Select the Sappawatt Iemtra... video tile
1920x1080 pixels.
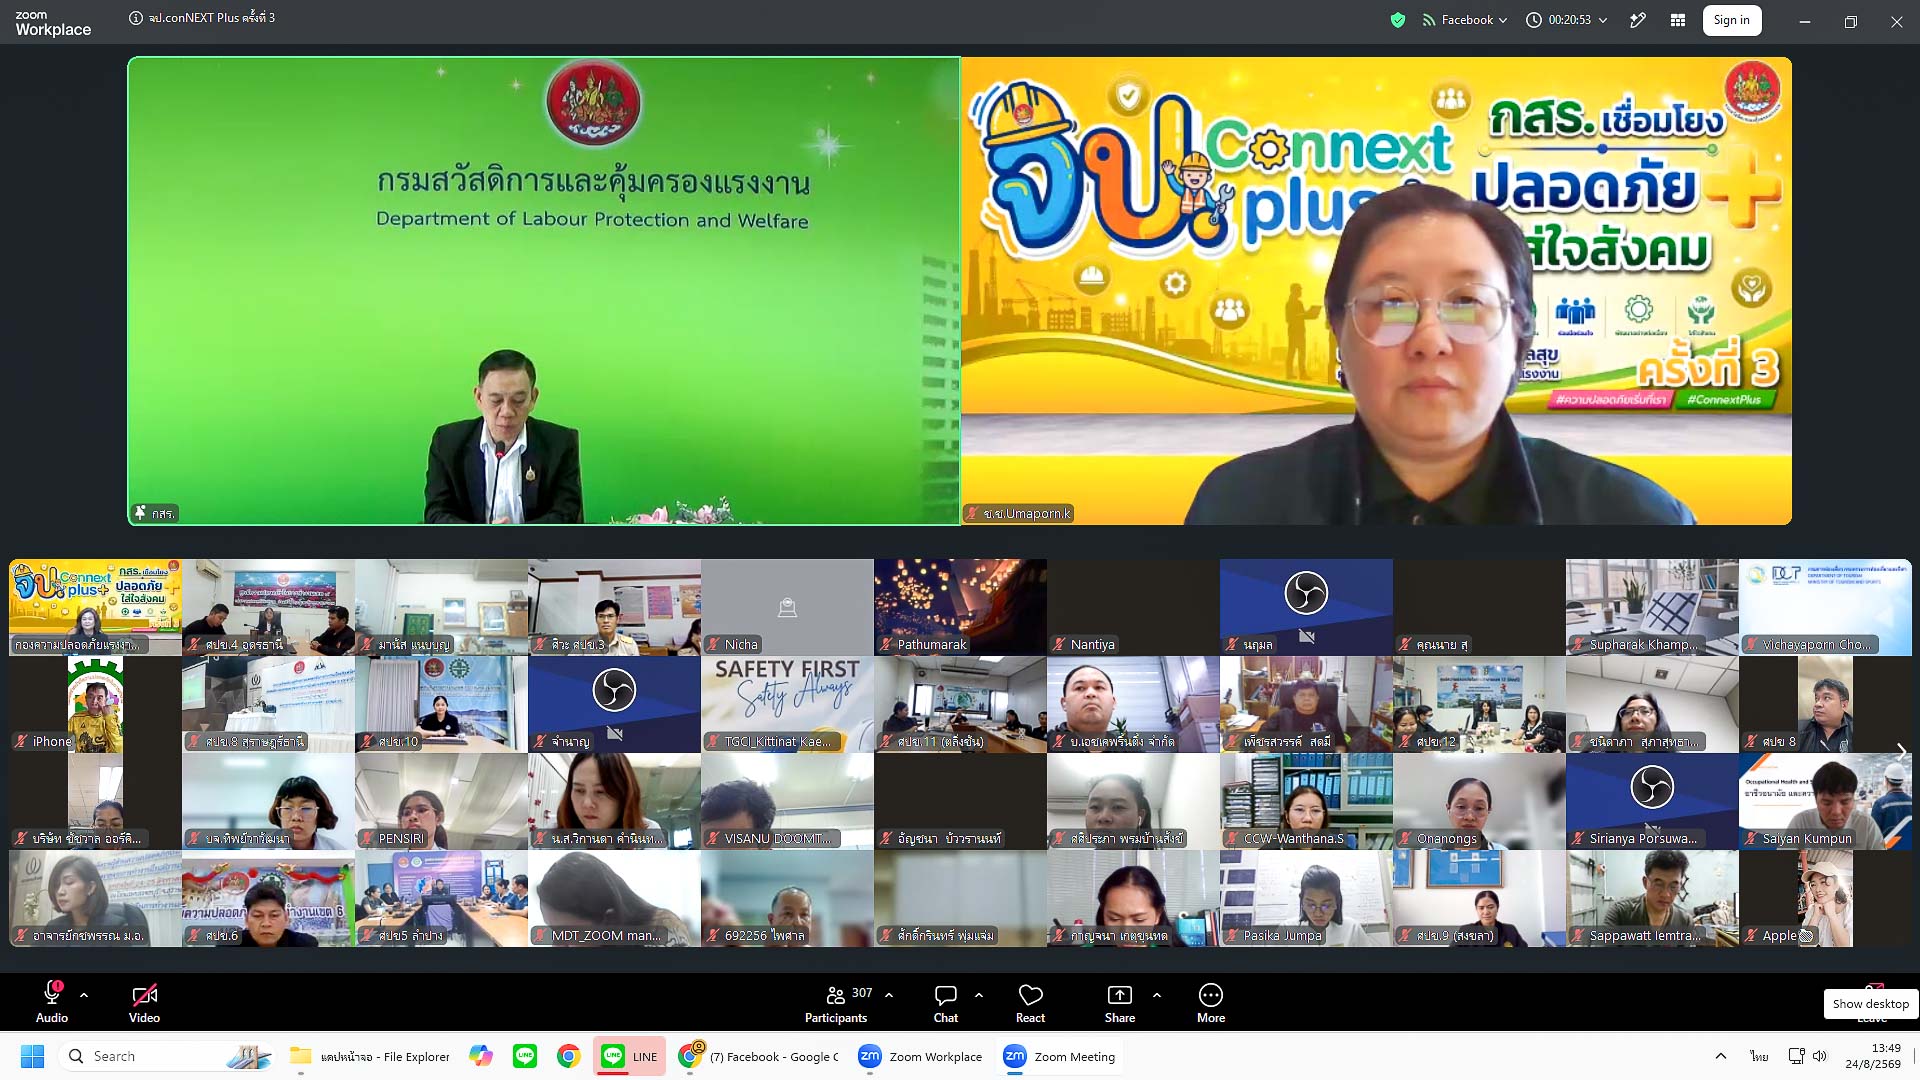[x=1652, y=898]
